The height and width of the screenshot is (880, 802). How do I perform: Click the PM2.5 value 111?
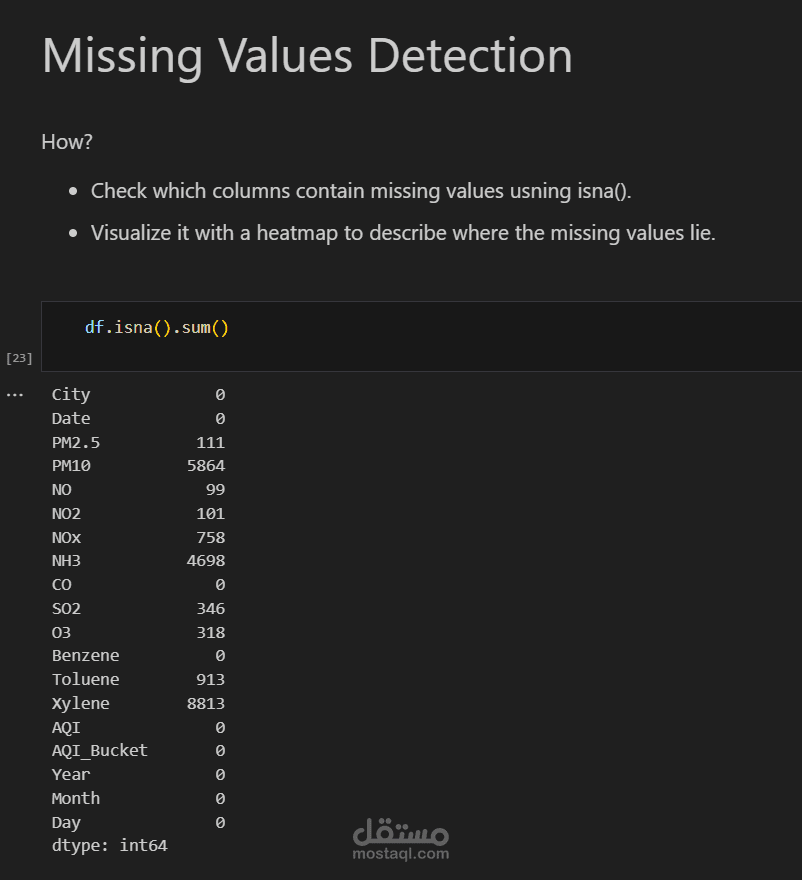point(210,442)
